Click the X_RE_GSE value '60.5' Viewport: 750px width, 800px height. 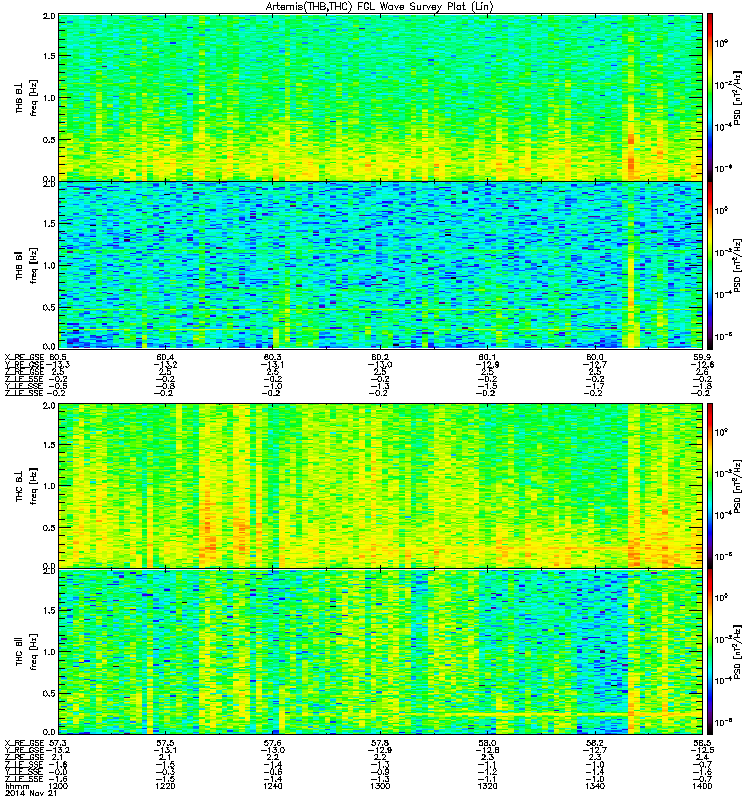pyautogui.click(x=58, y=357)
